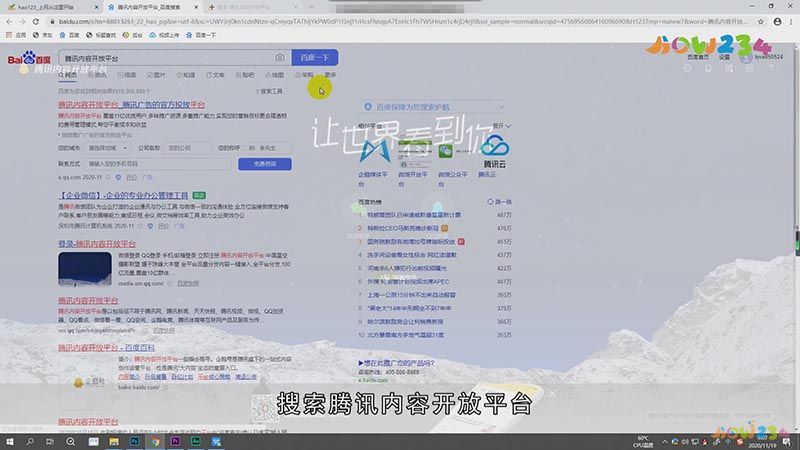800x450 pixels.
Task: Show hidden system tray icons chevron
Action: coord(665,442)
